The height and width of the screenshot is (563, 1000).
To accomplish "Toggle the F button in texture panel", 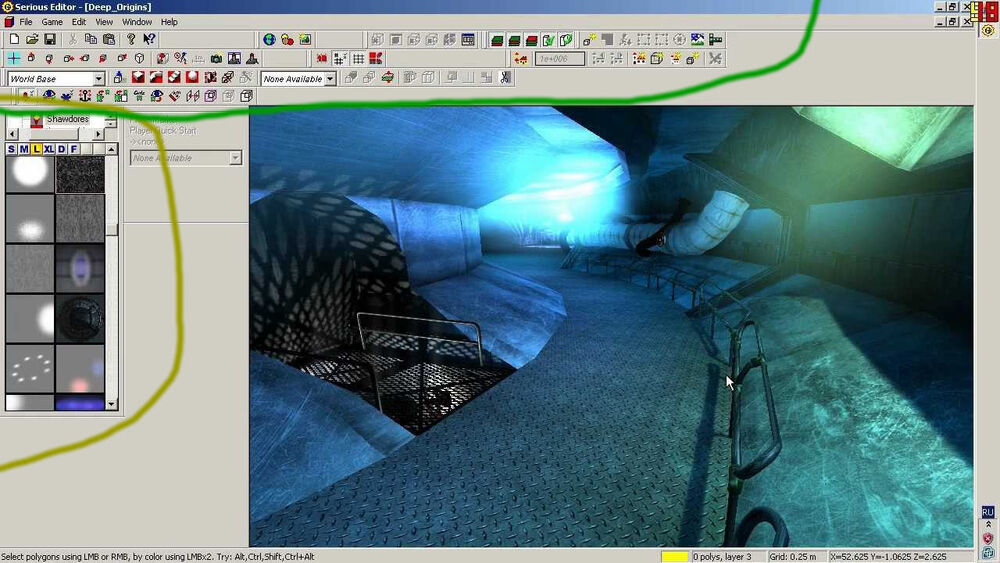I will 74,149.
